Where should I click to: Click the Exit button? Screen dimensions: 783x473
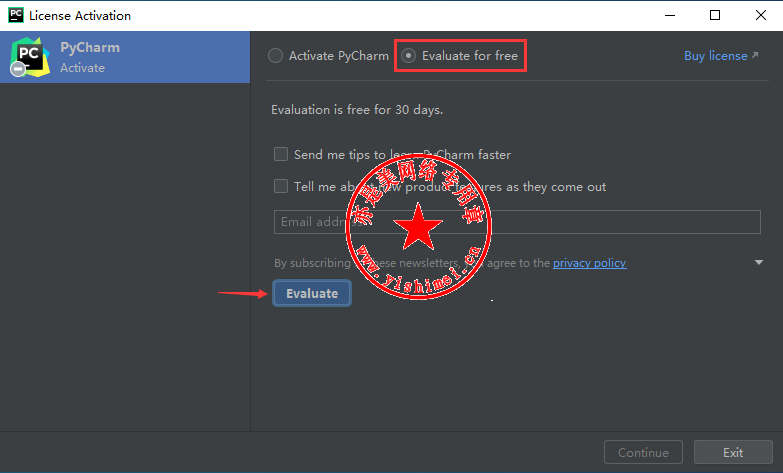point(733,453)
